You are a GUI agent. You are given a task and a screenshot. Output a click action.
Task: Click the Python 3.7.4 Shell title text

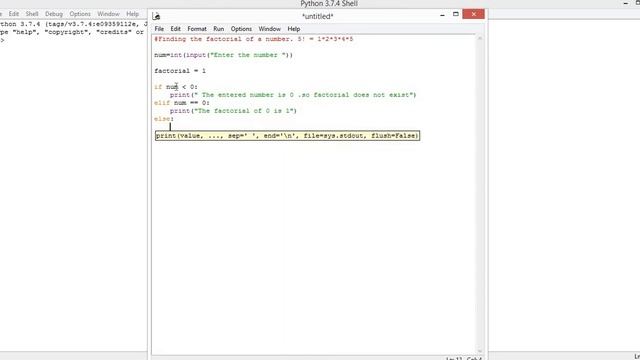[x=329, y=4]
